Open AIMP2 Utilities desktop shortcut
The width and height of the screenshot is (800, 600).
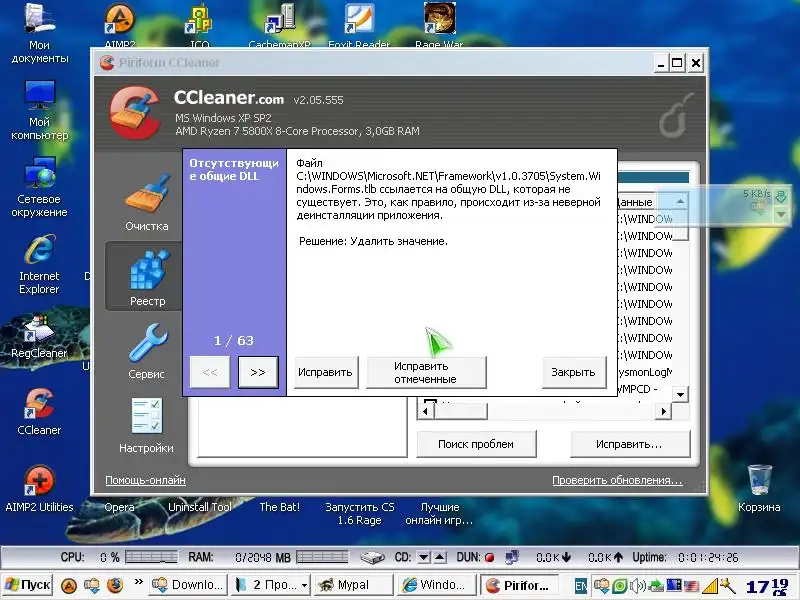(39, 488)
